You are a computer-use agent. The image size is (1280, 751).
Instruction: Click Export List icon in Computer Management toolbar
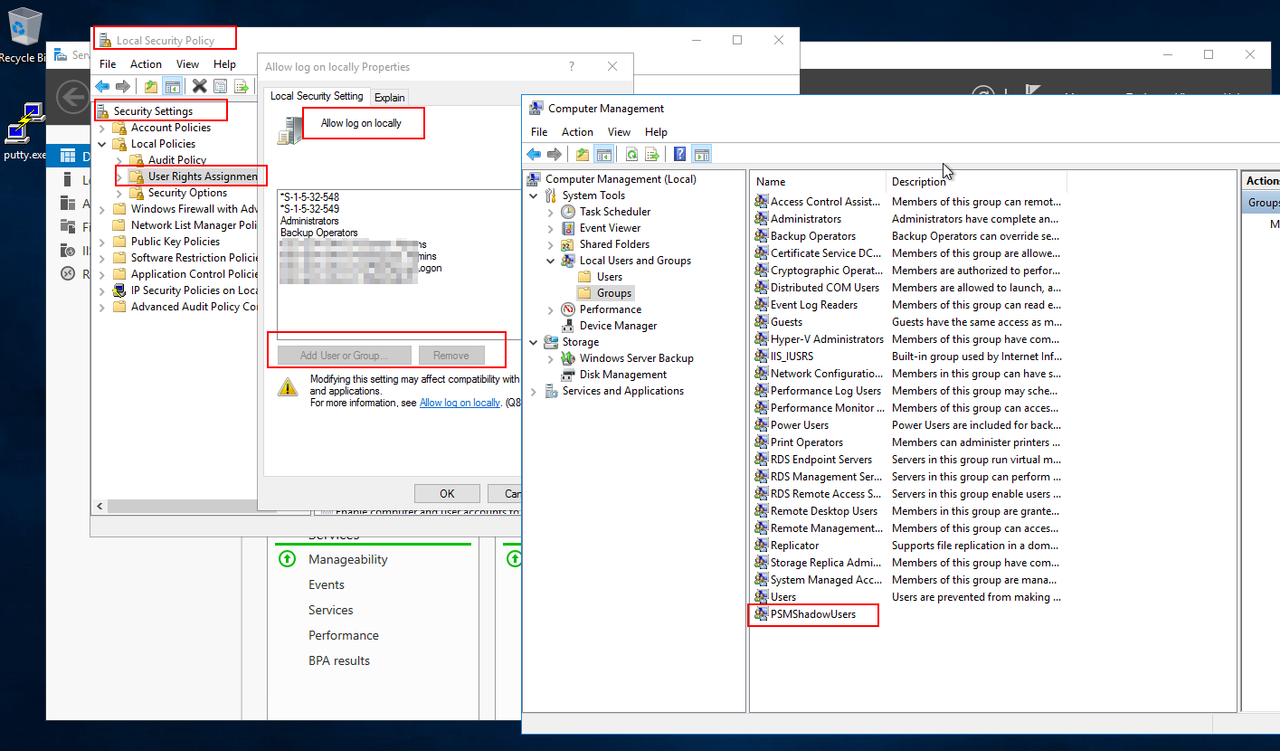pyautogui.click(x=652, y=154)
